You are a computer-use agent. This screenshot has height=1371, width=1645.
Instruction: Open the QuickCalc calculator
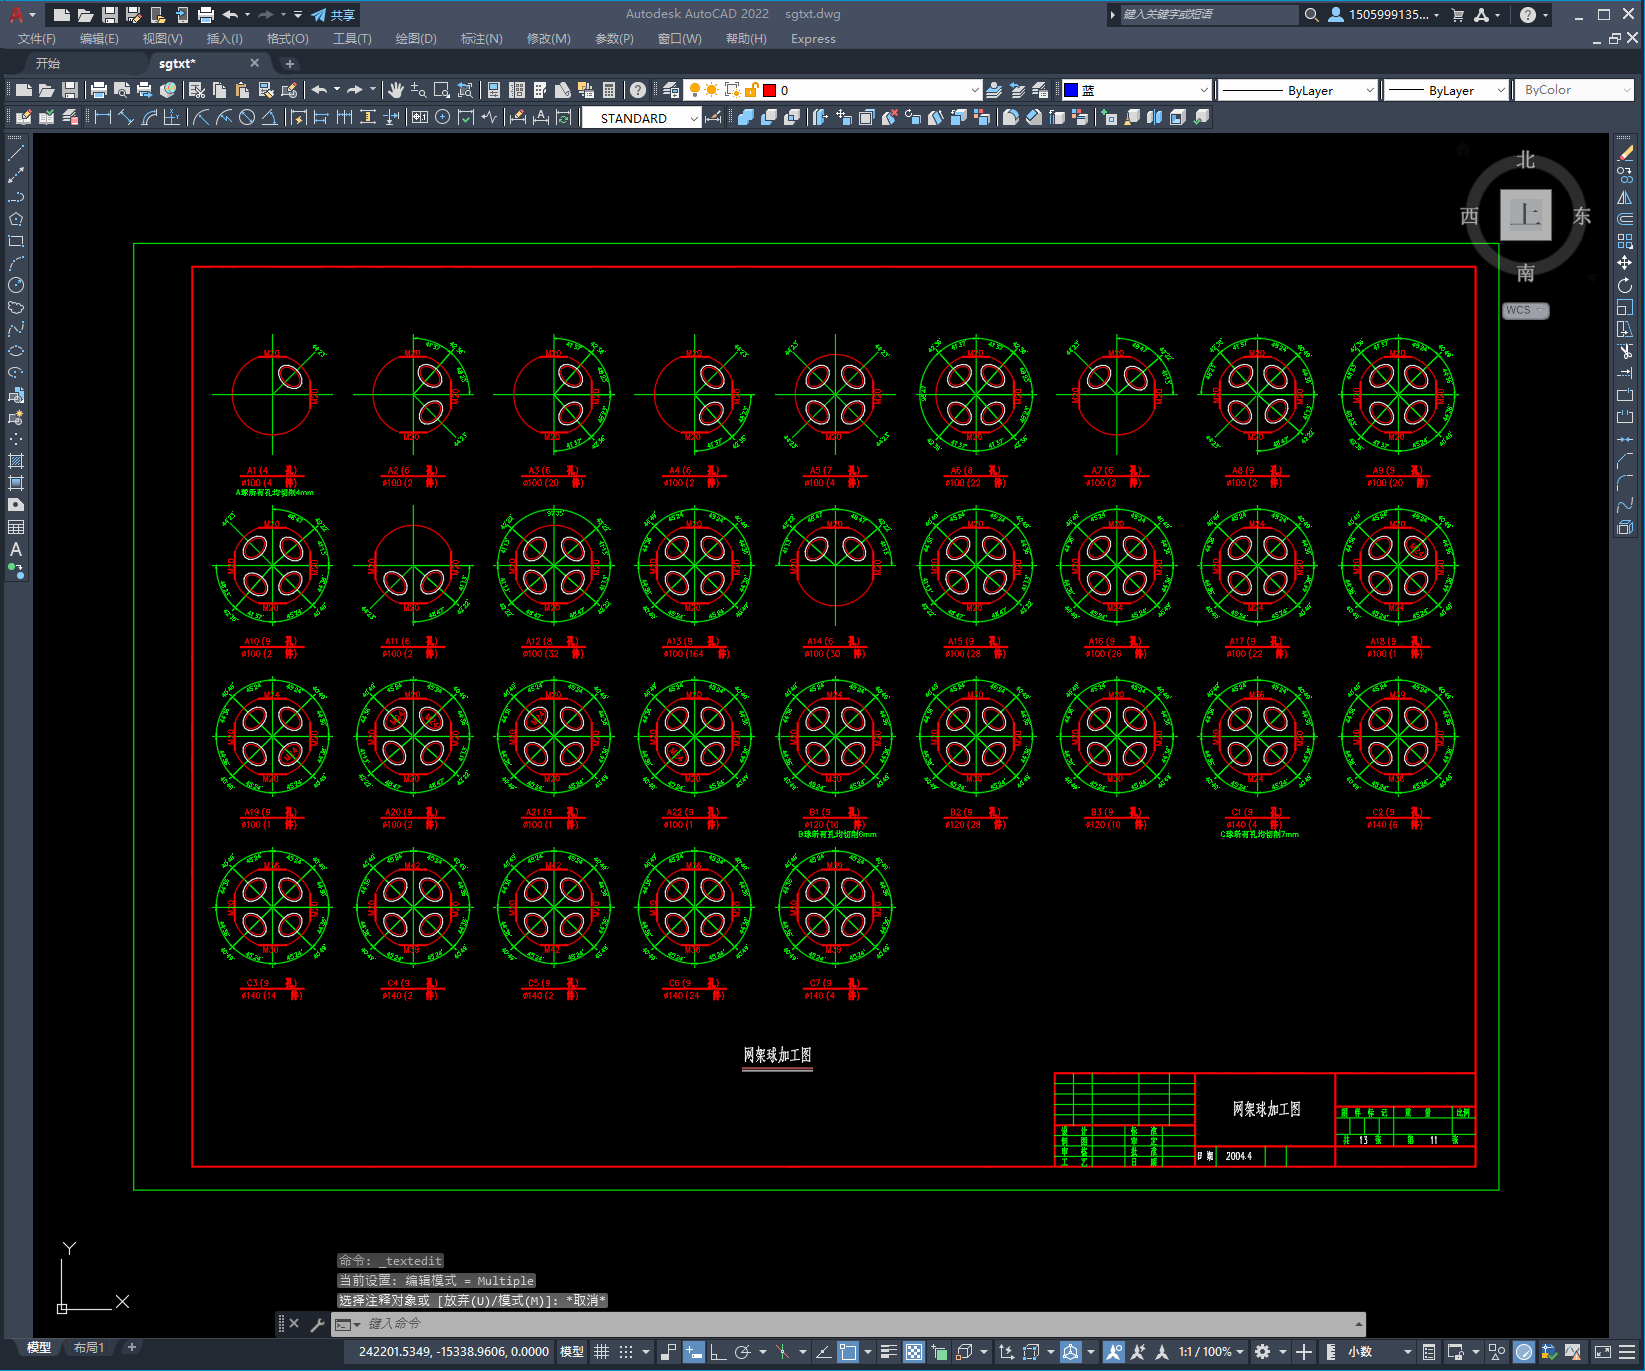(x=609, y=90)
